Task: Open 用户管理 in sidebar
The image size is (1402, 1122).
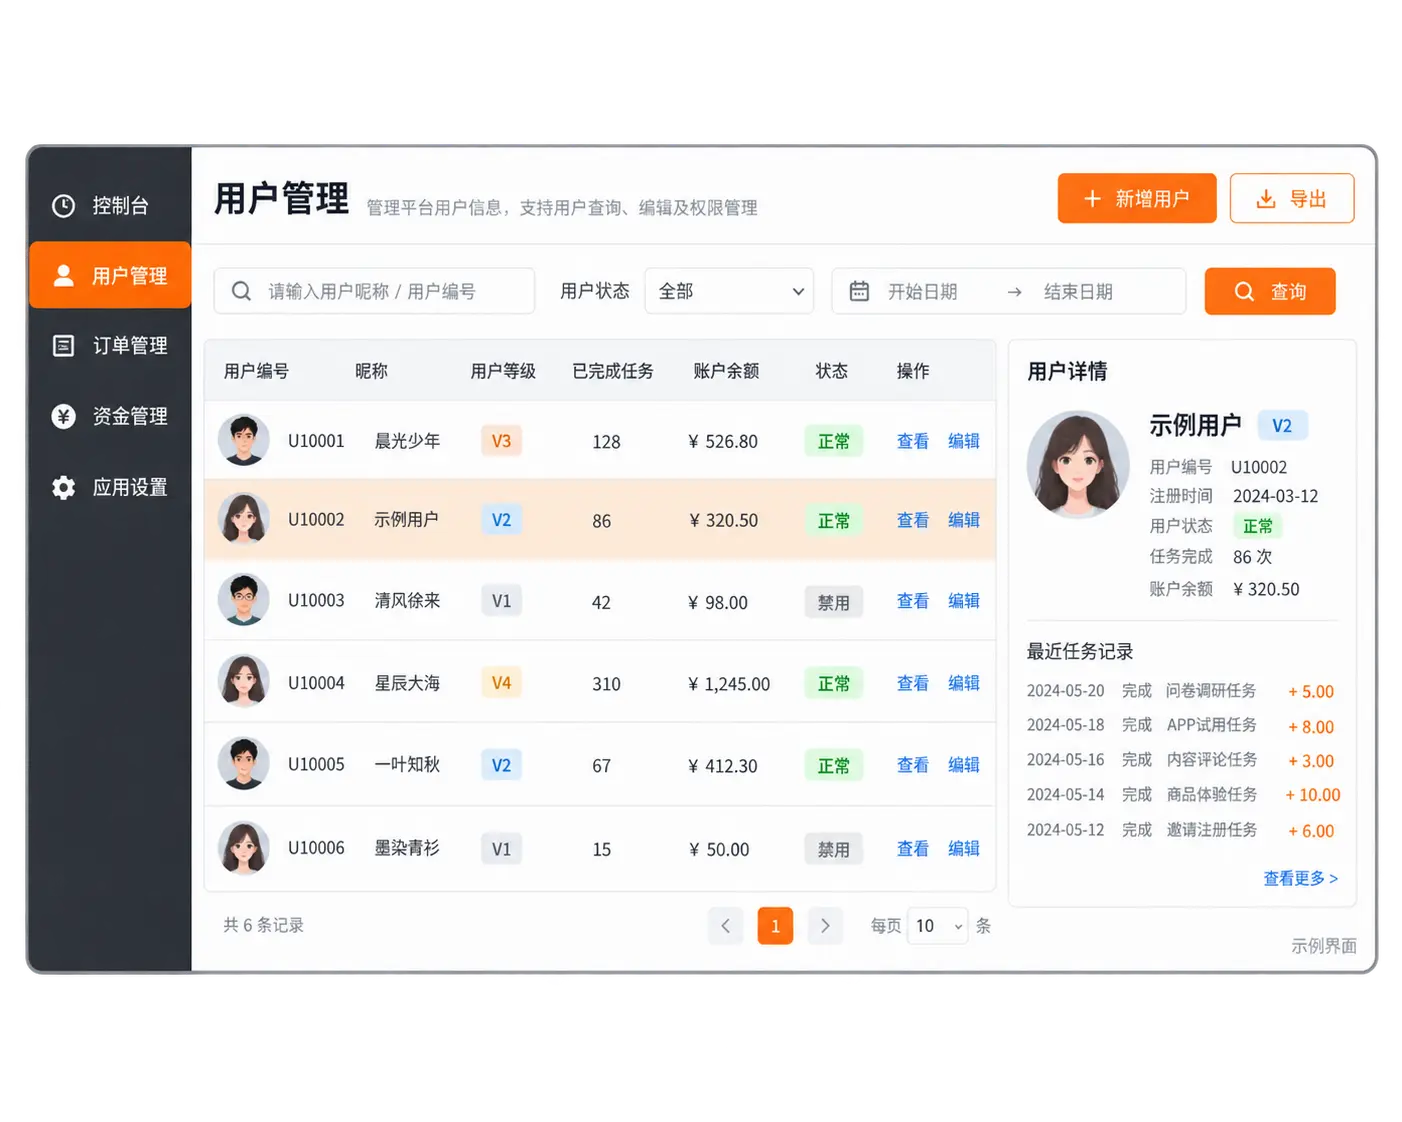Action: [110, 275]
